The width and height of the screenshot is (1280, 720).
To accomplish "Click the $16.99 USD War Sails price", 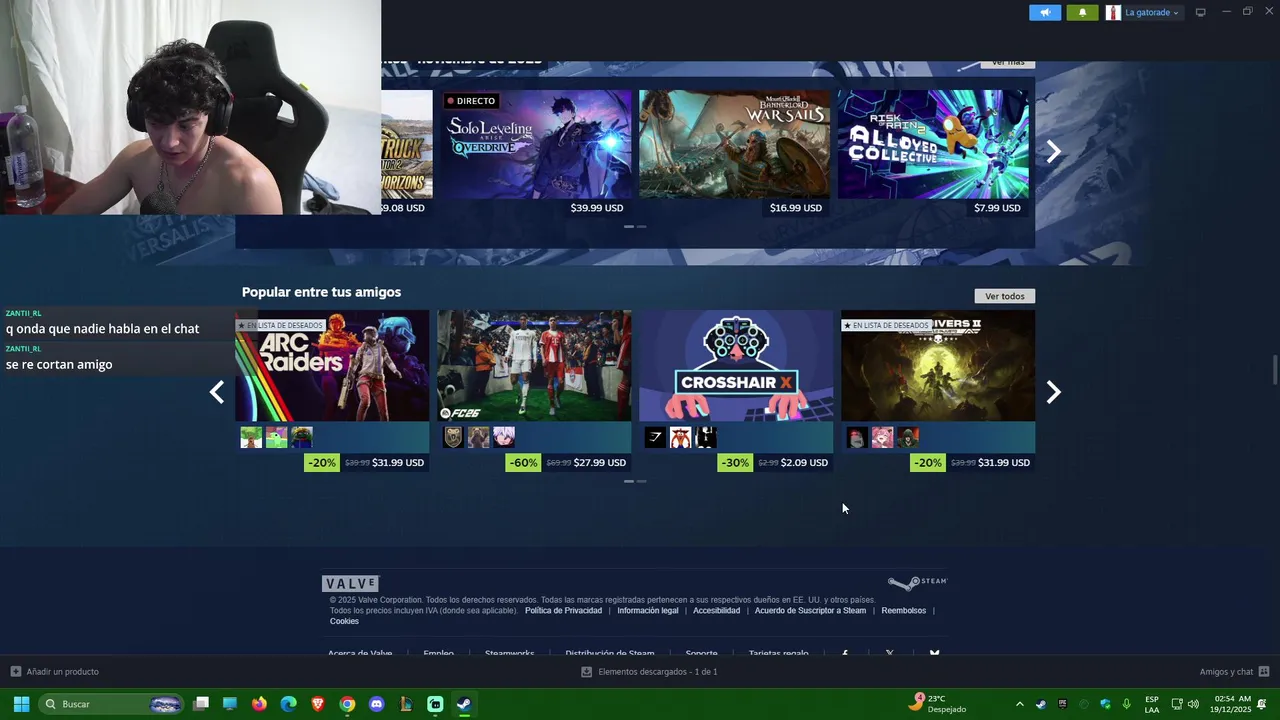I will pyautogui.click(x=796, y=208).
